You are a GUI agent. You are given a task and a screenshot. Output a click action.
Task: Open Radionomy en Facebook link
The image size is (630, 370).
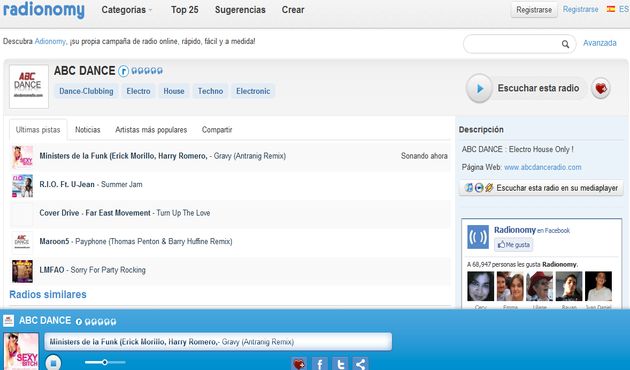click(532, 230)
